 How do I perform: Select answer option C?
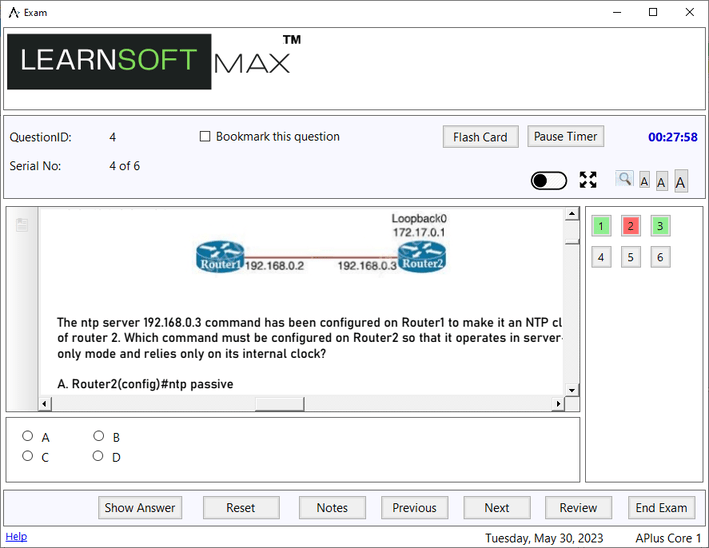point(28,456)
